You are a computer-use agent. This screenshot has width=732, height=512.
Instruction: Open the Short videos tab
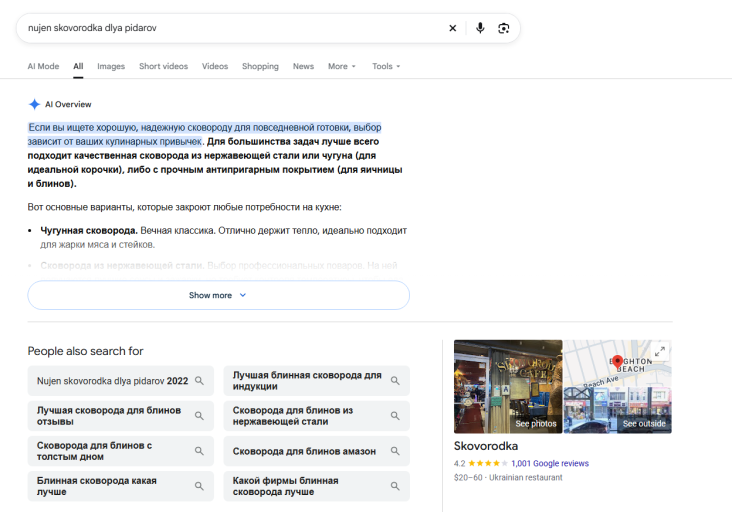(163, 66)
